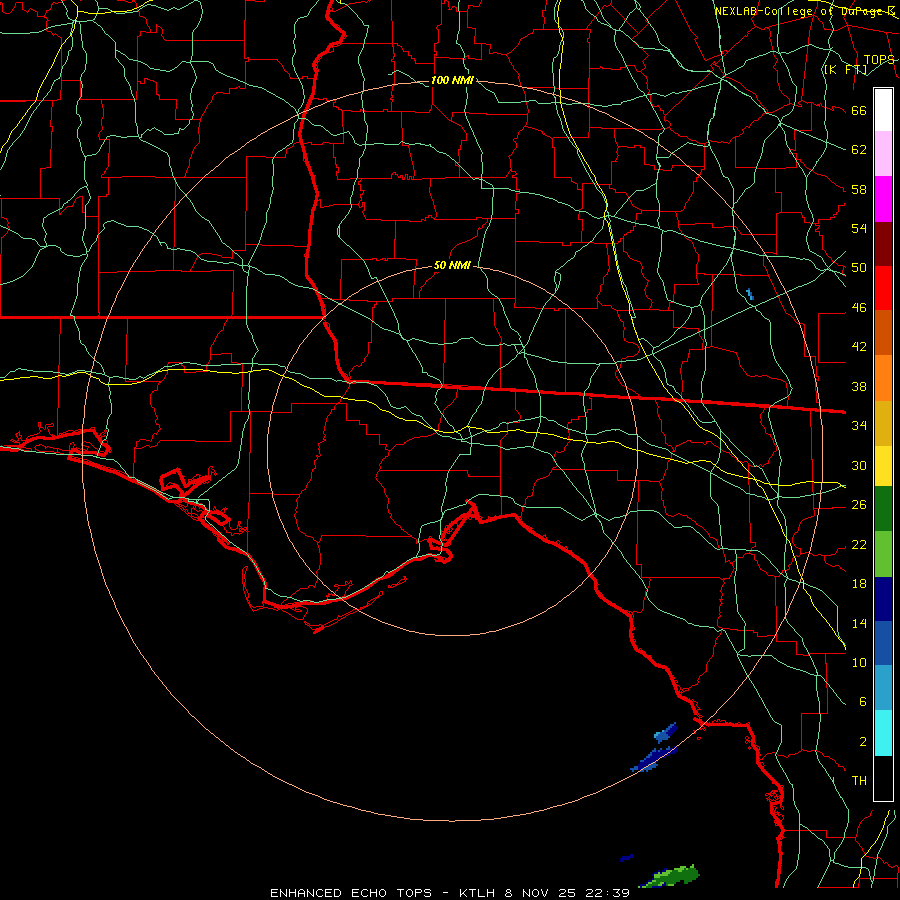Click the '38' legend value

coord(859,386)
